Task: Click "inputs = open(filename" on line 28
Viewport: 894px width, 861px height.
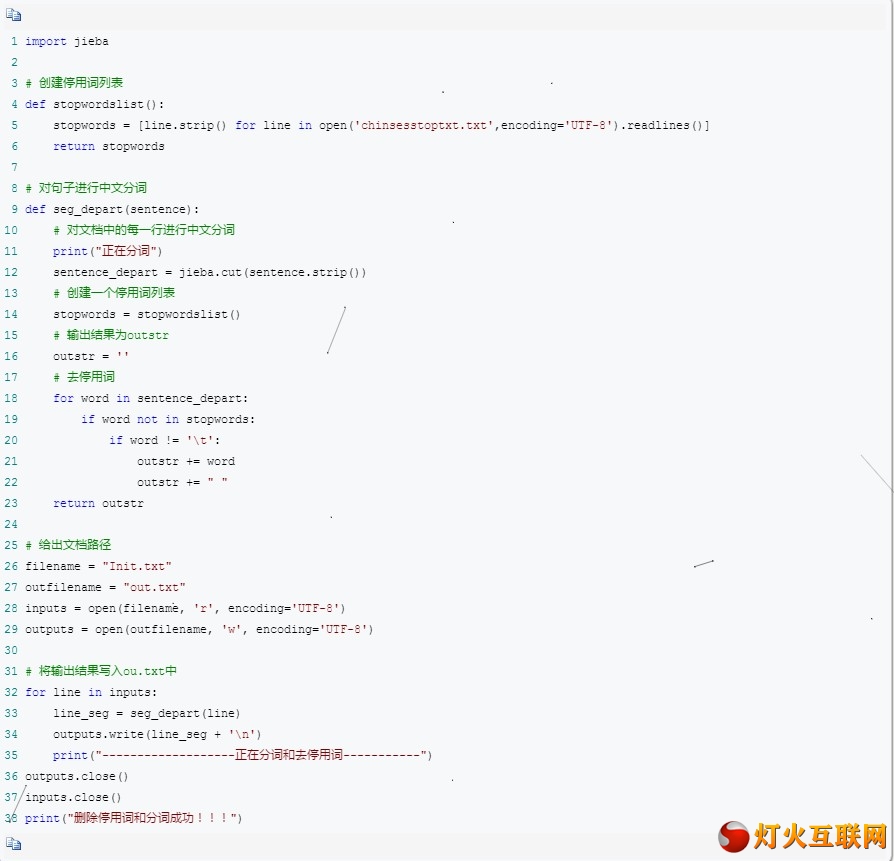Action: (101, 608)
